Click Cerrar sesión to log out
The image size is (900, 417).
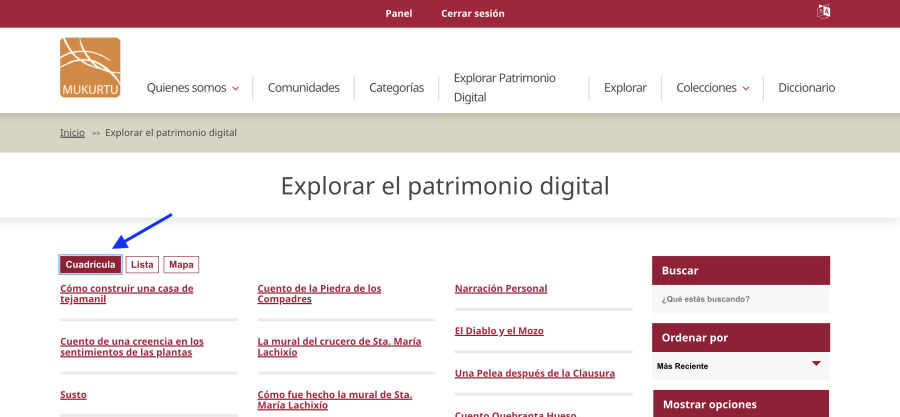[x=472, y=13]
